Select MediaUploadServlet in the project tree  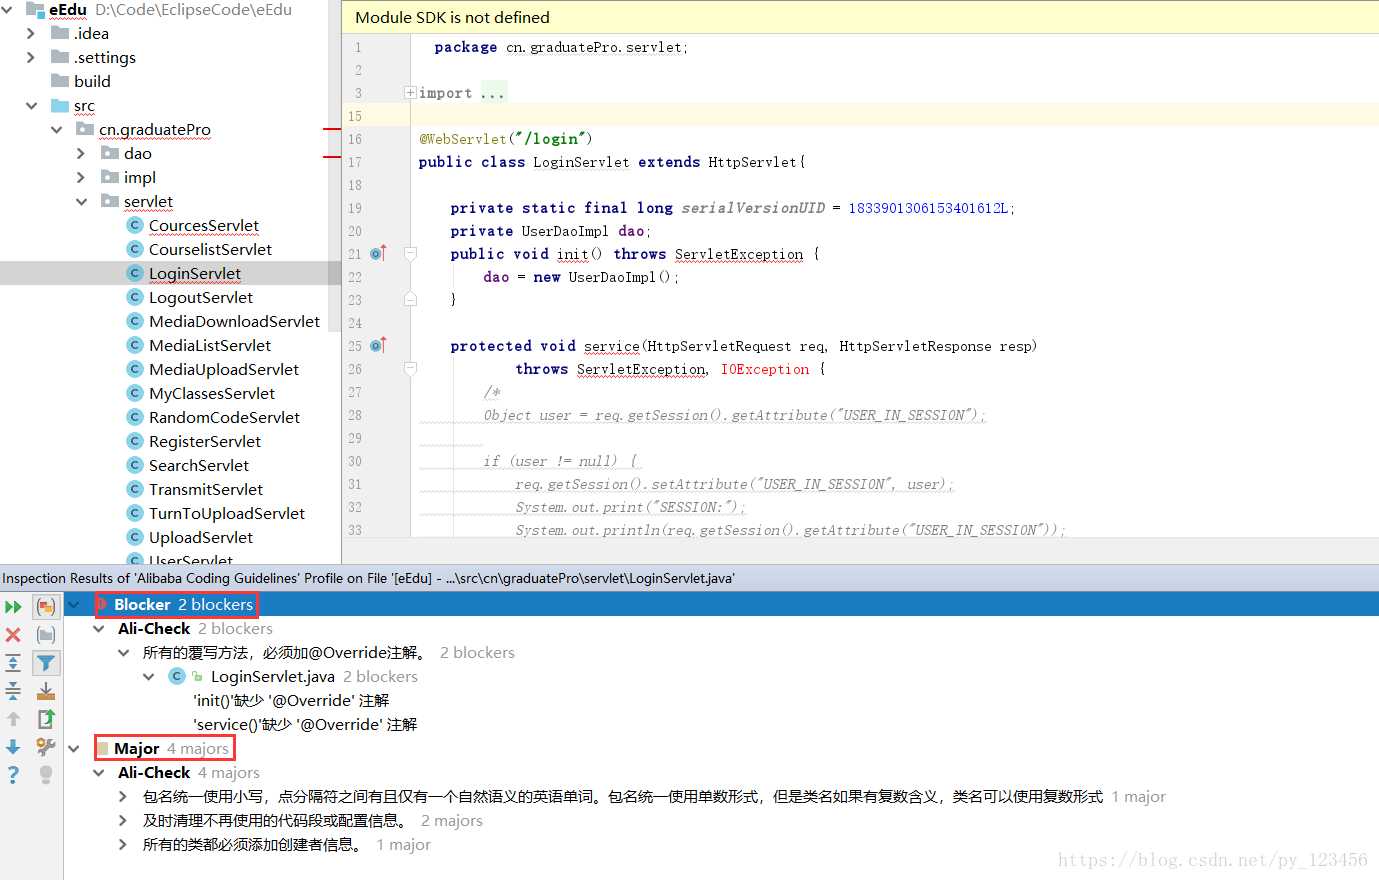pyautogui.click(x=224, y=369)
